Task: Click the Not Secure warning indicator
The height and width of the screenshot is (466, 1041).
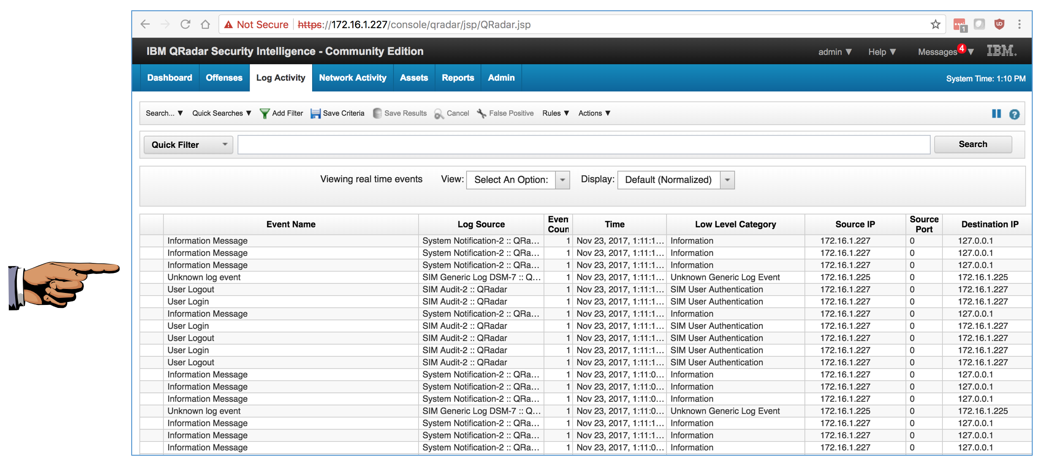Action: [256, 25]
